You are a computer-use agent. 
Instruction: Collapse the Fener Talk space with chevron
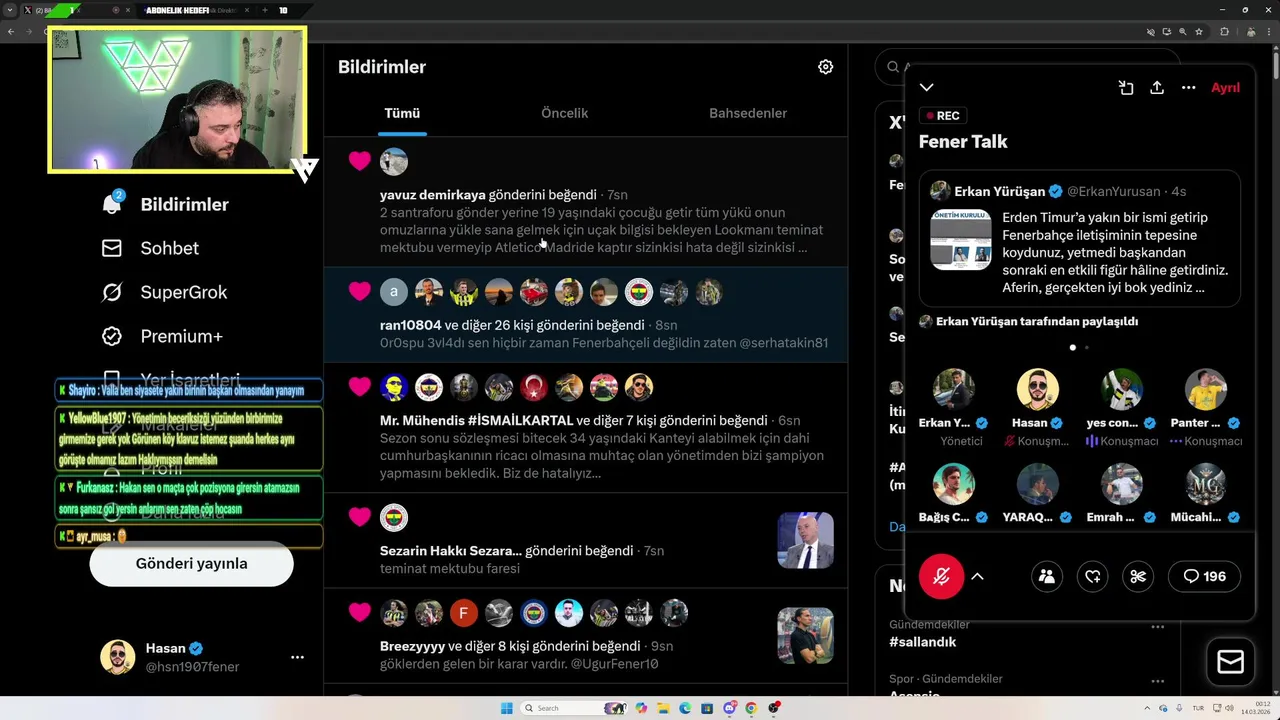[927, 88]
